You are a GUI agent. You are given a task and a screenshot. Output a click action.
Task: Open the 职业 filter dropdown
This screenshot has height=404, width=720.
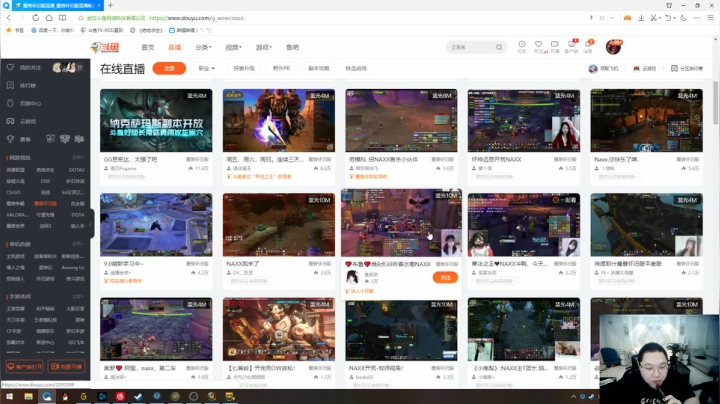[207, 68]
